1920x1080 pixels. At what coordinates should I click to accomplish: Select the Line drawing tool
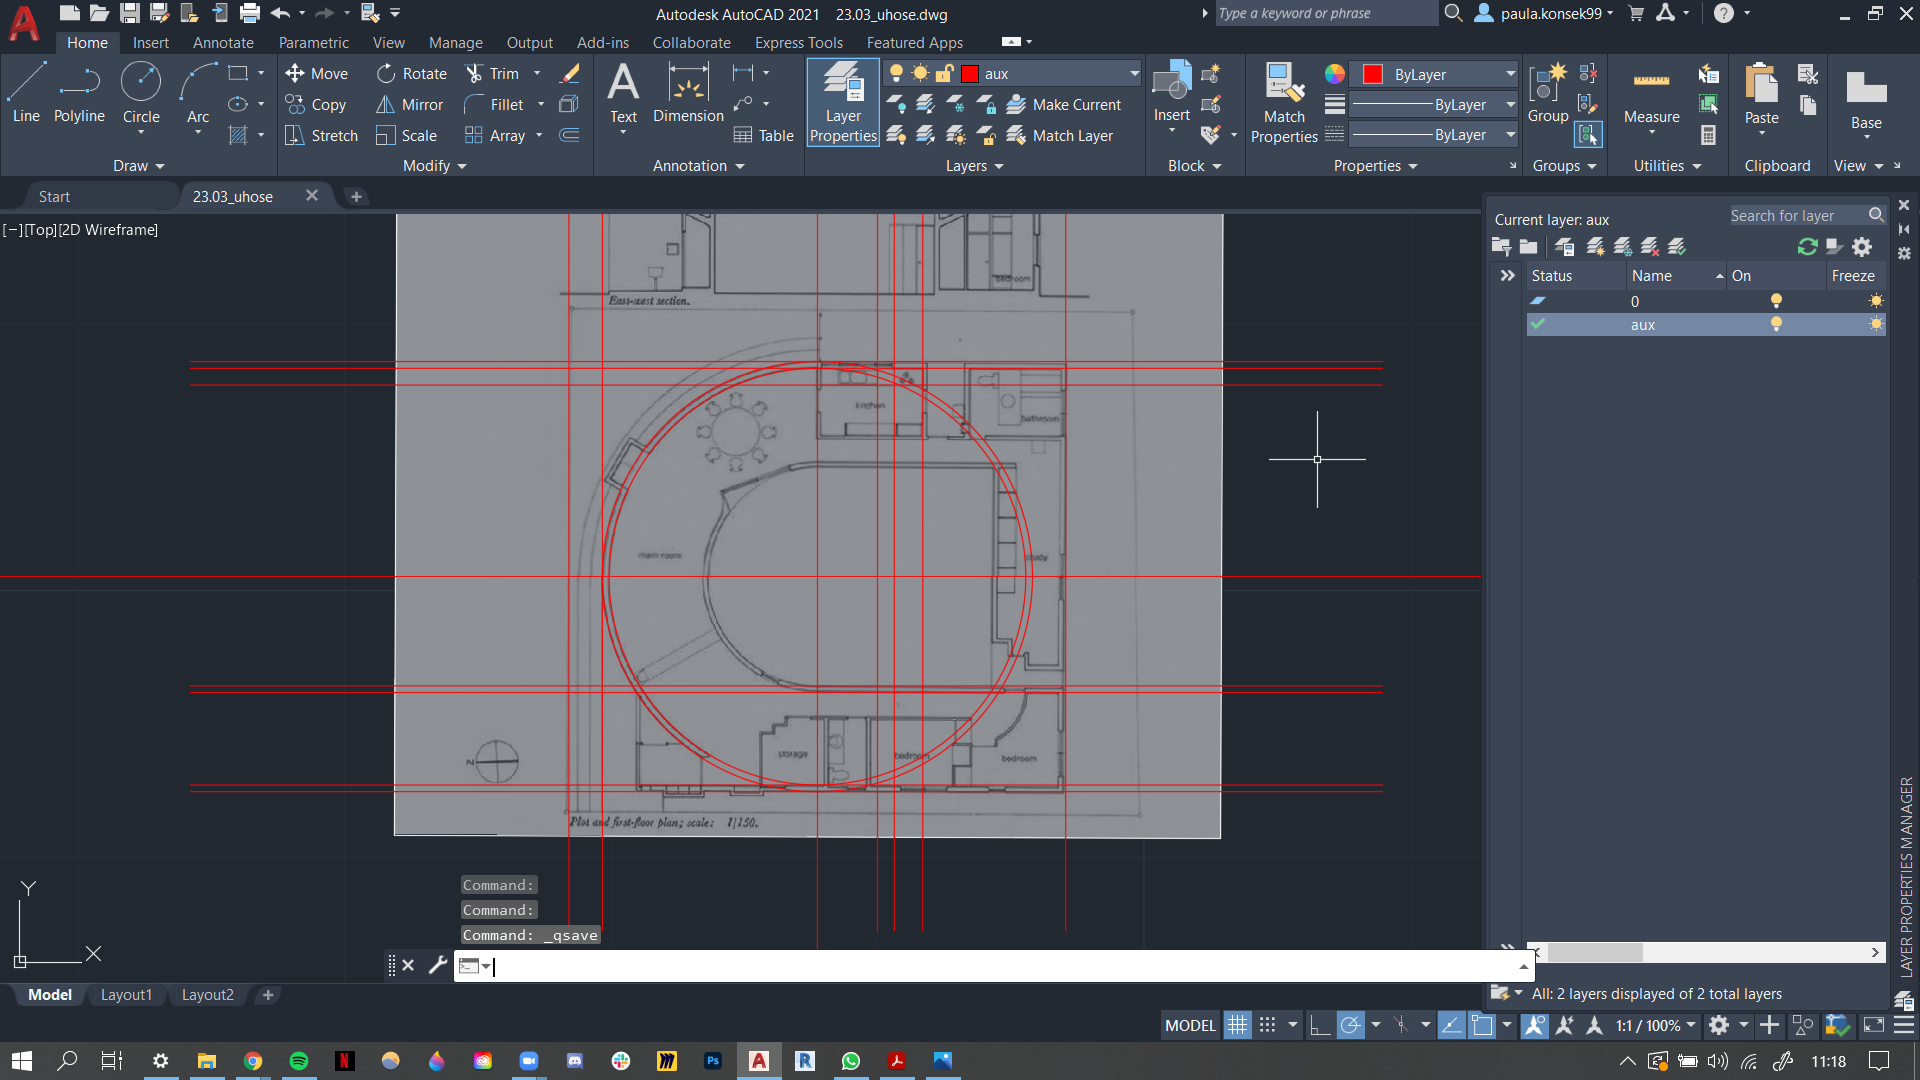click(26, 92)
